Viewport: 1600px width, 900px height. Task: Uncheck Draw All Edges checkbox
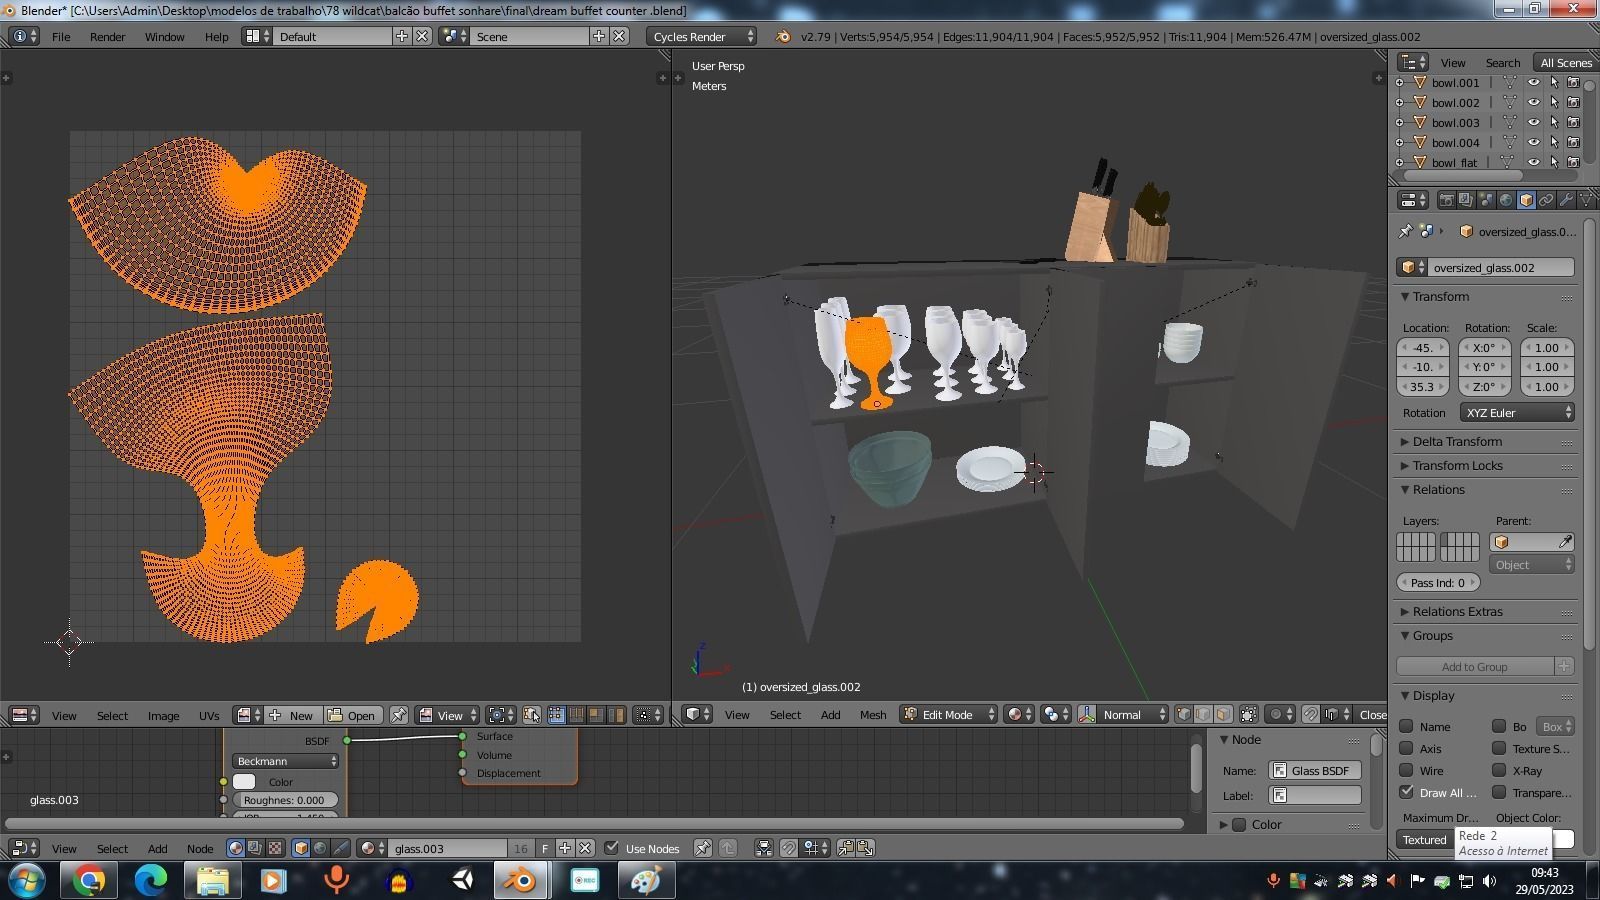1407,792
